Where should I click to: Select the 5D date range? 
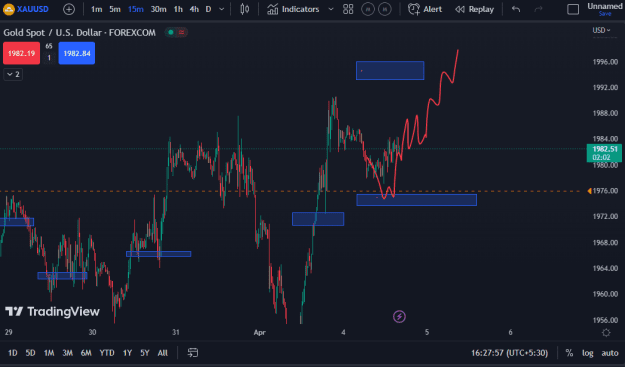[30, 353]
